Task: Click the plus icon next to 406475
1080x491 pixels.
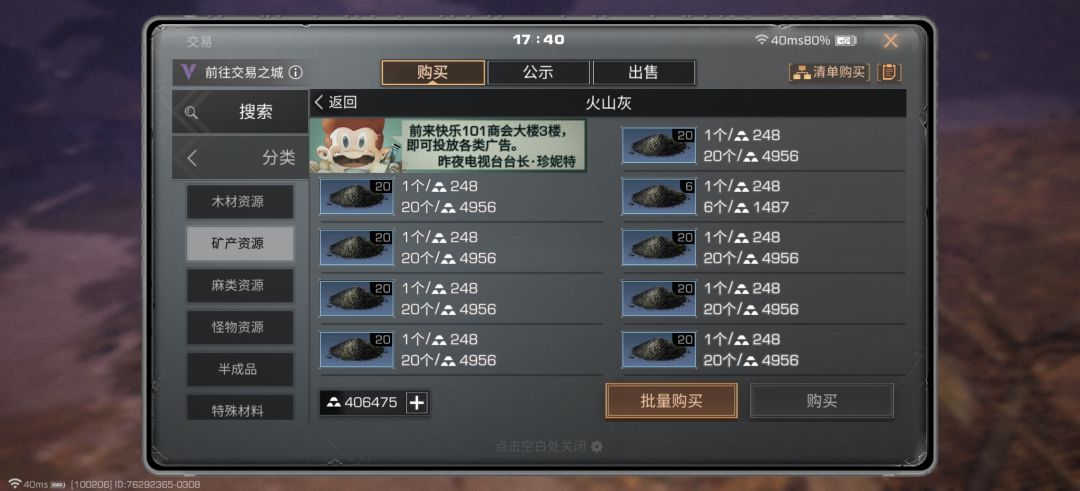Action: (417, 403)
